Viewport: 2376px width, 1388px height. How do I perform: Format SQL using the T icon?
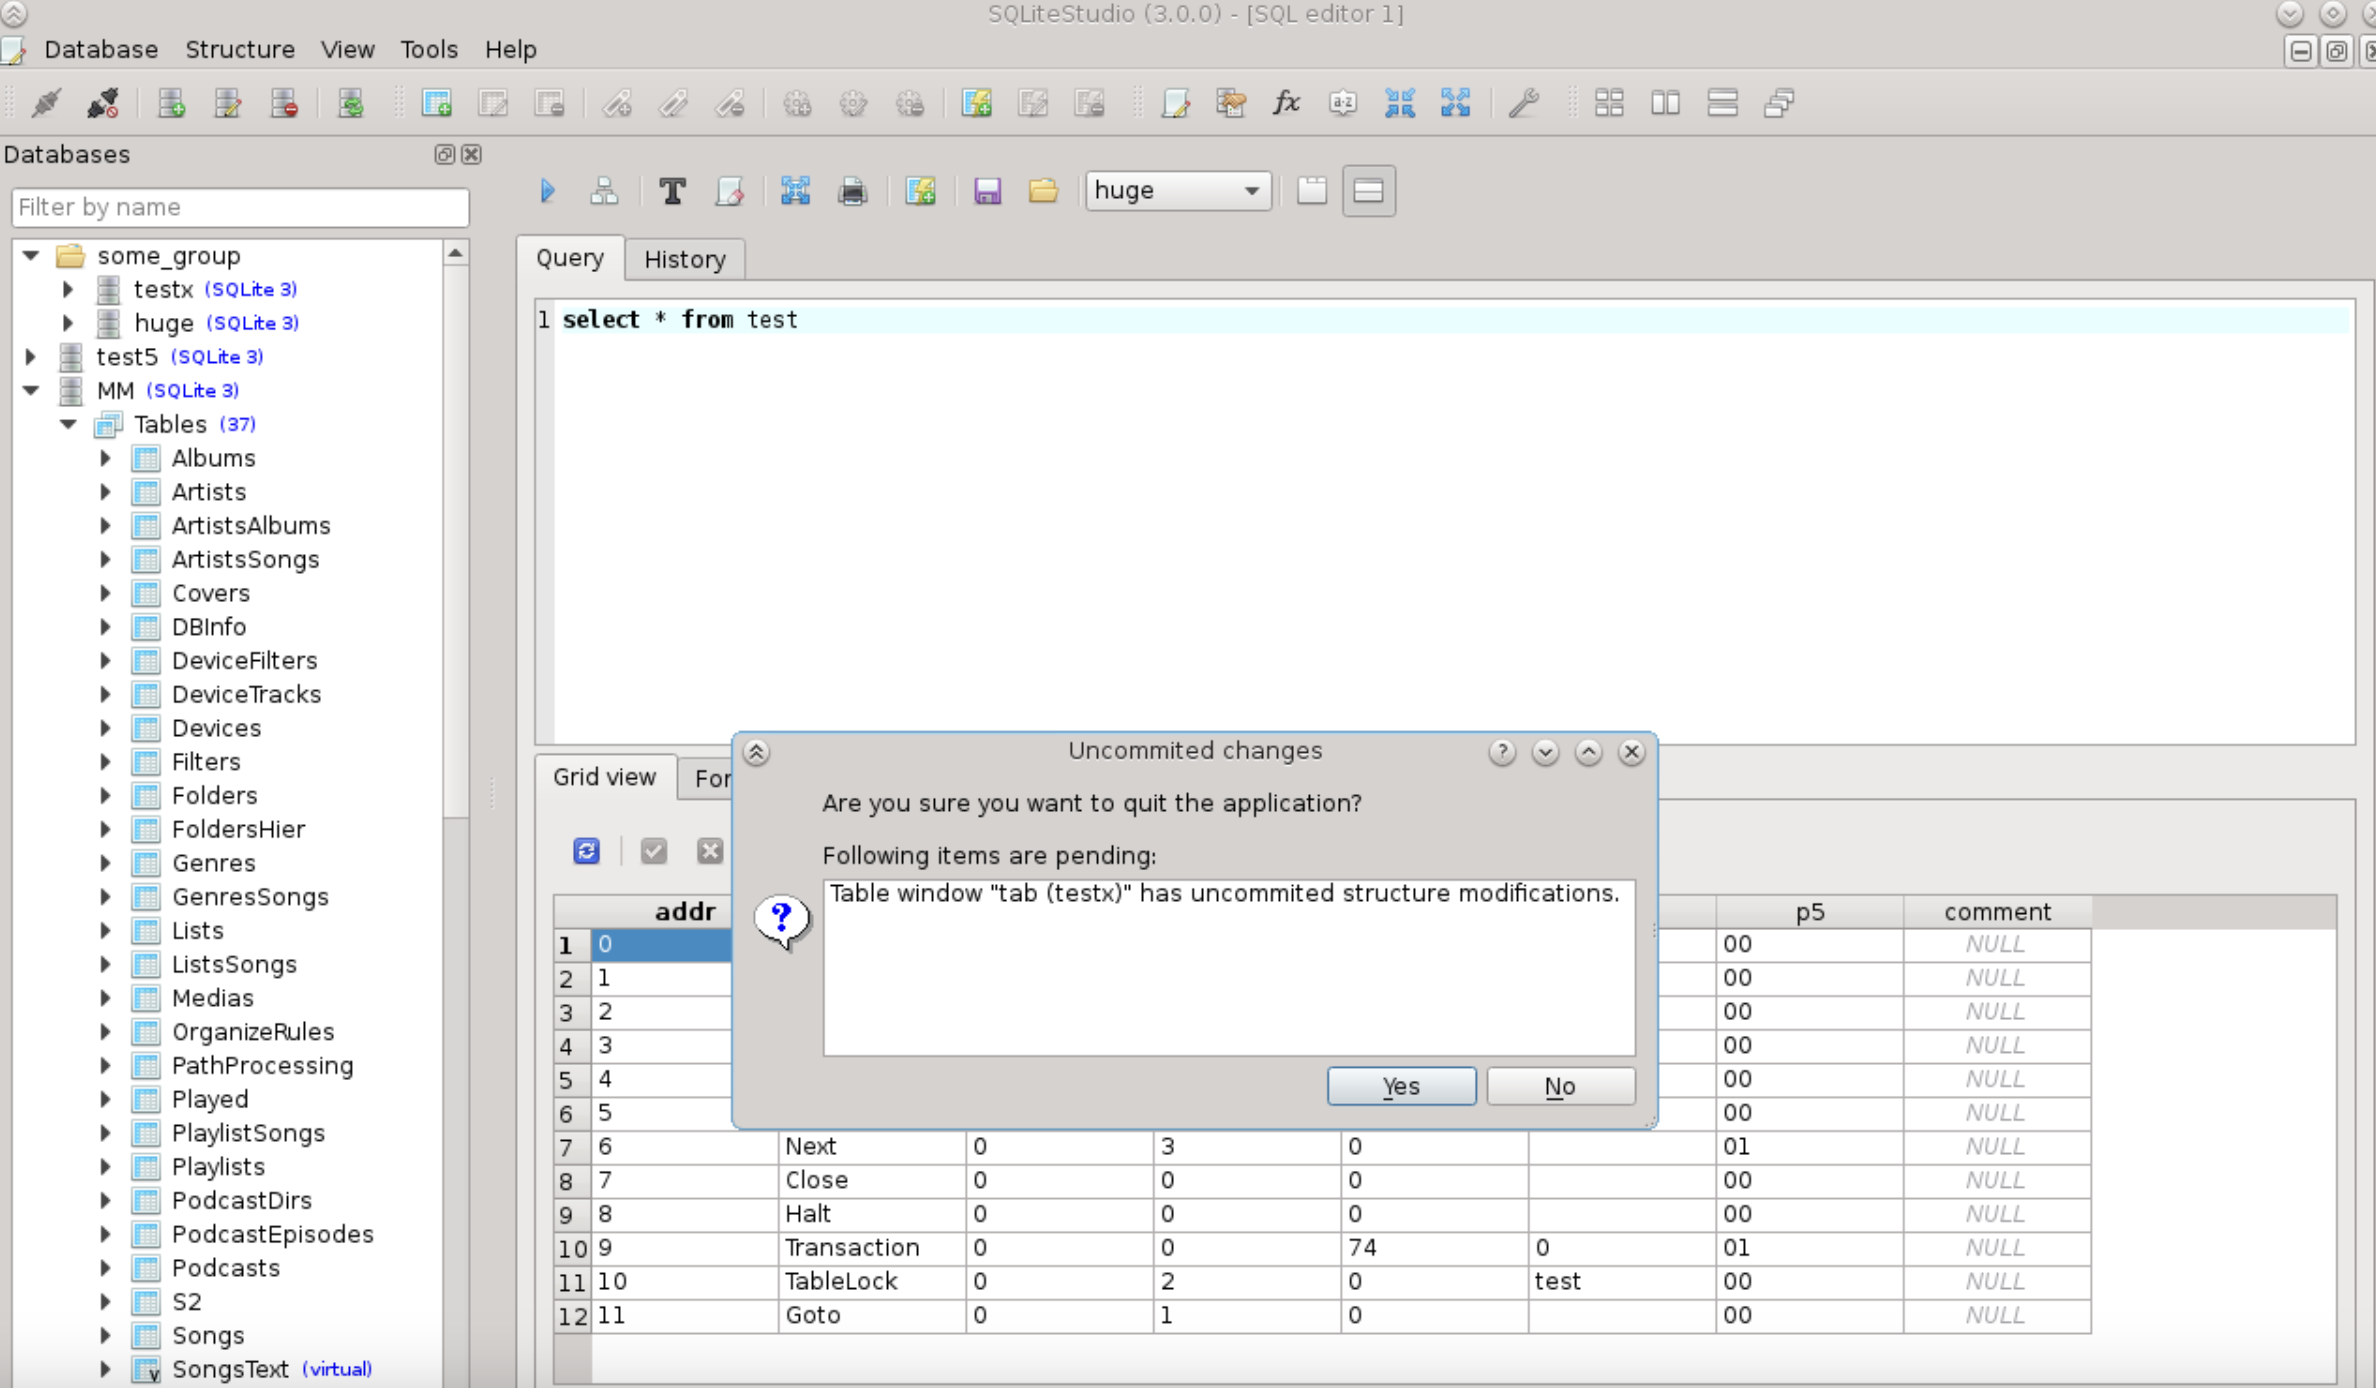tap(672, 190)
